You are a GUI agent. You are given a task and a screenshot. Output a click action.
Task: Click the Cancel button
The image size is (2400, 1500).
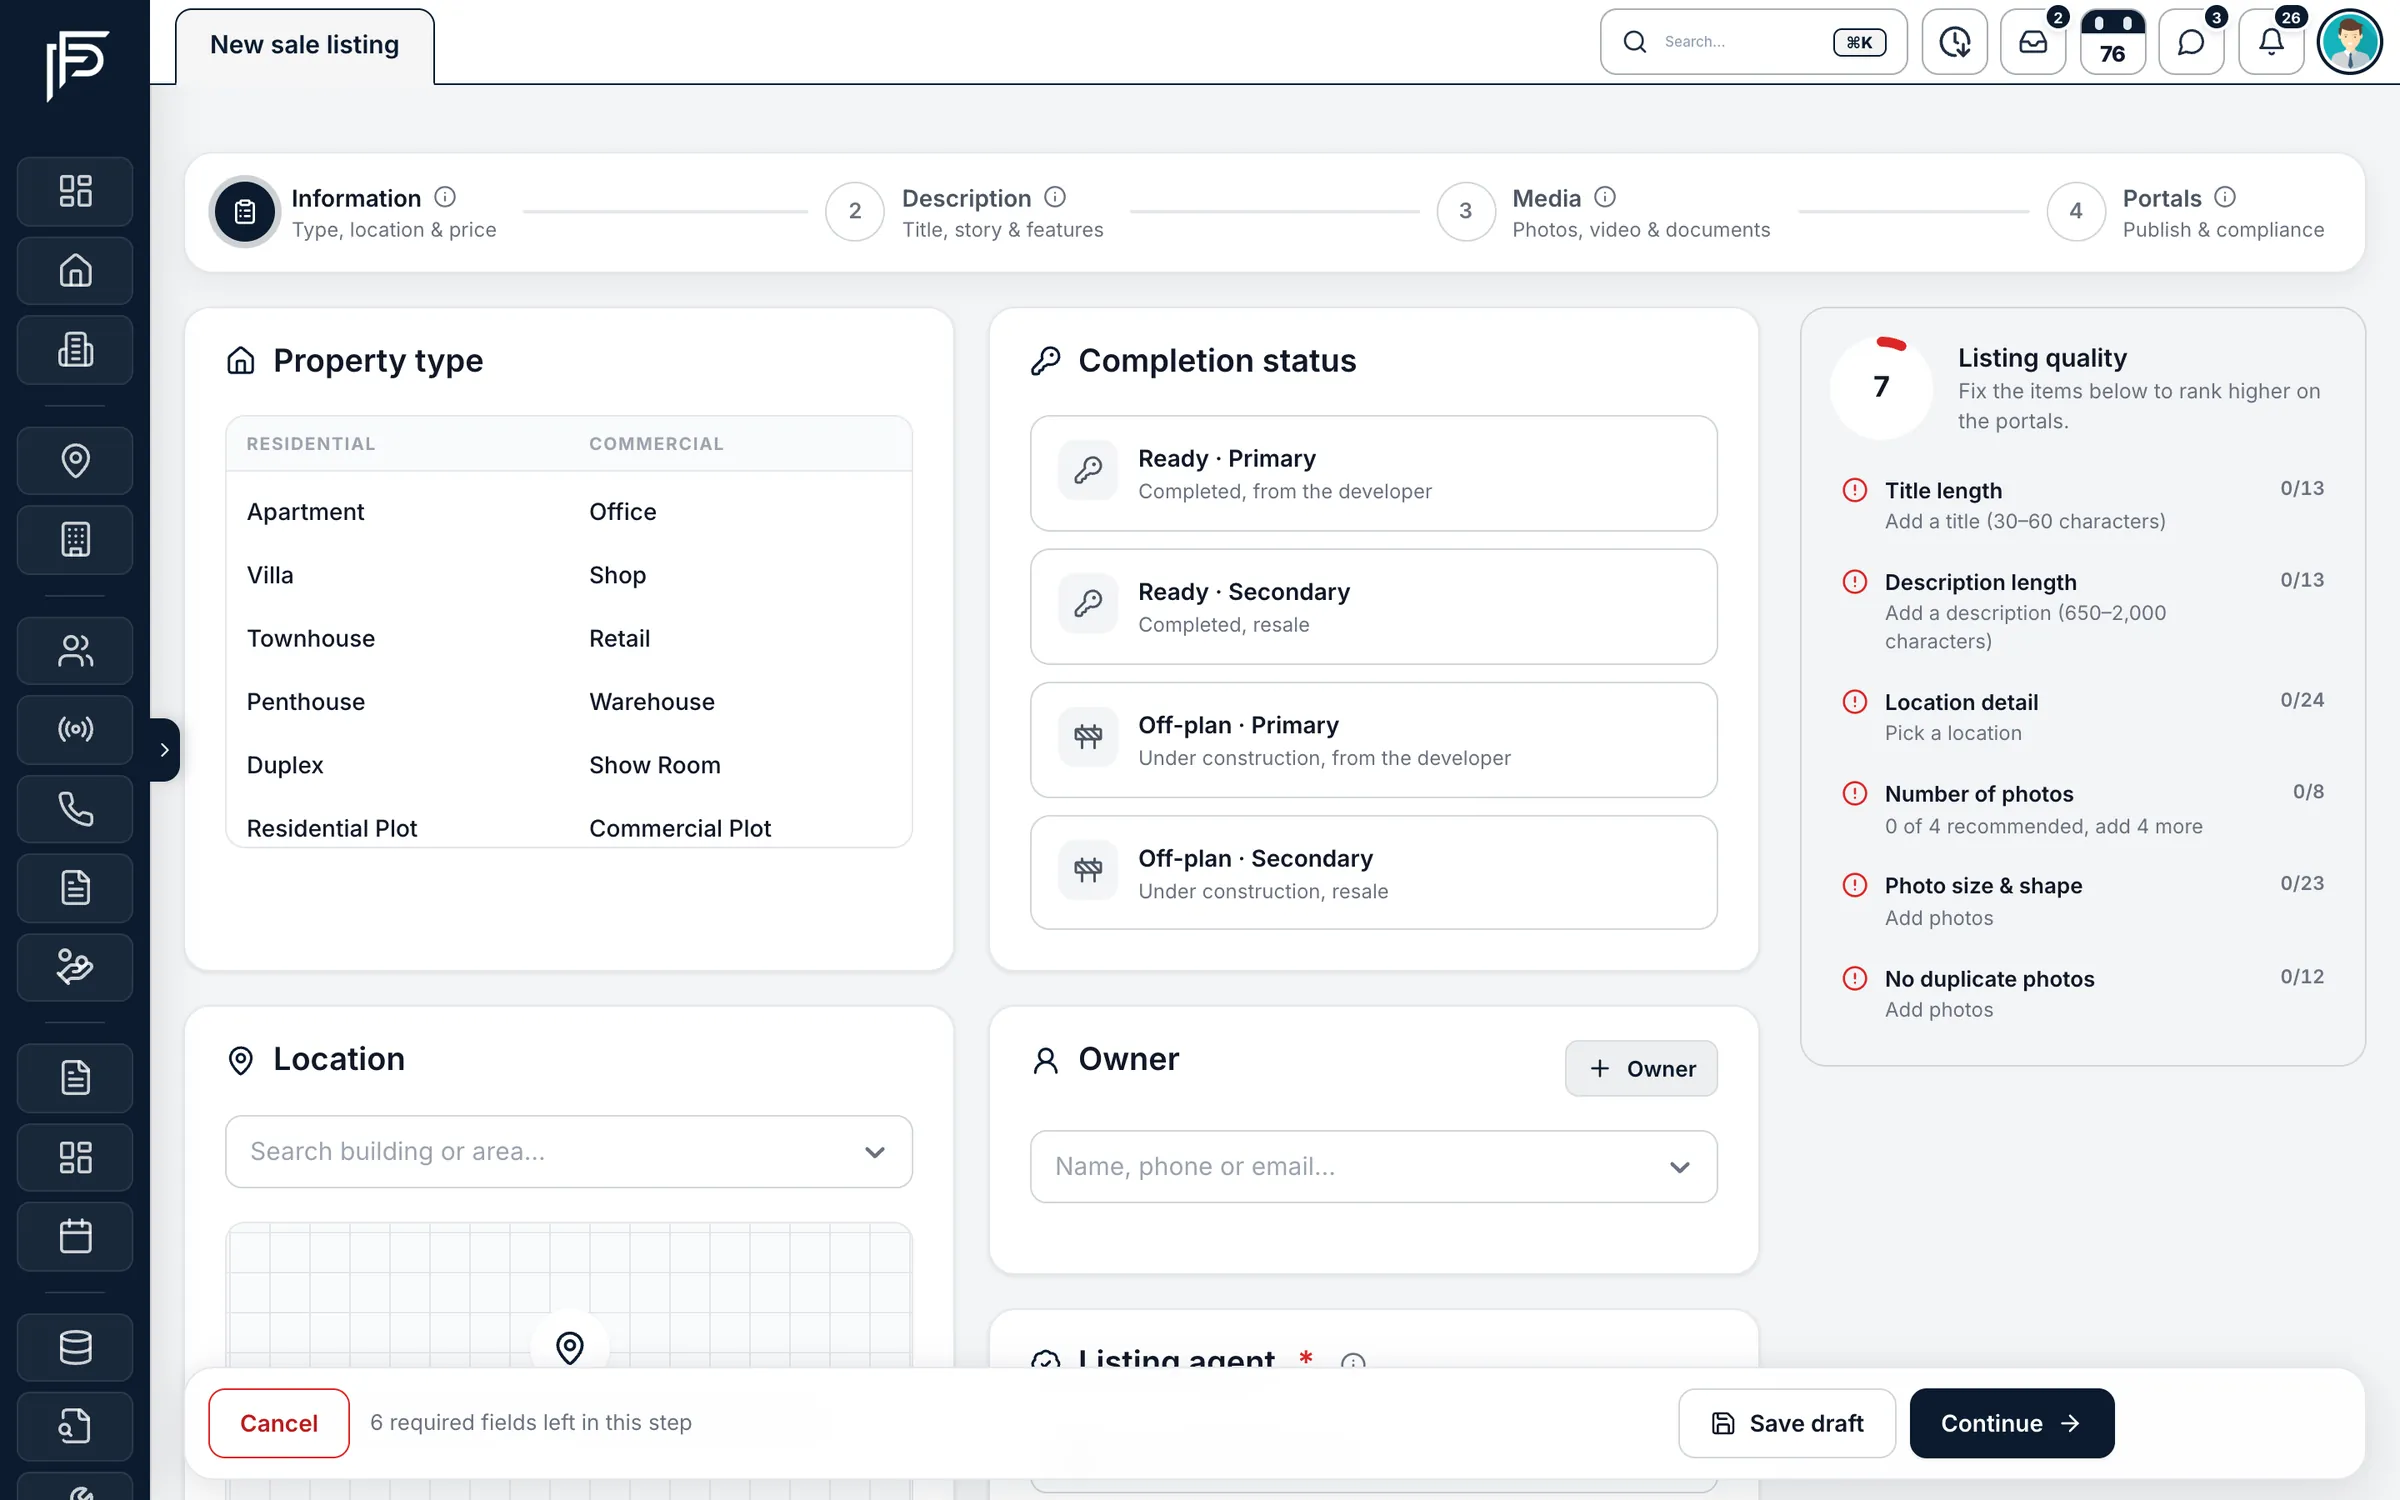(x=278, y=1423)
